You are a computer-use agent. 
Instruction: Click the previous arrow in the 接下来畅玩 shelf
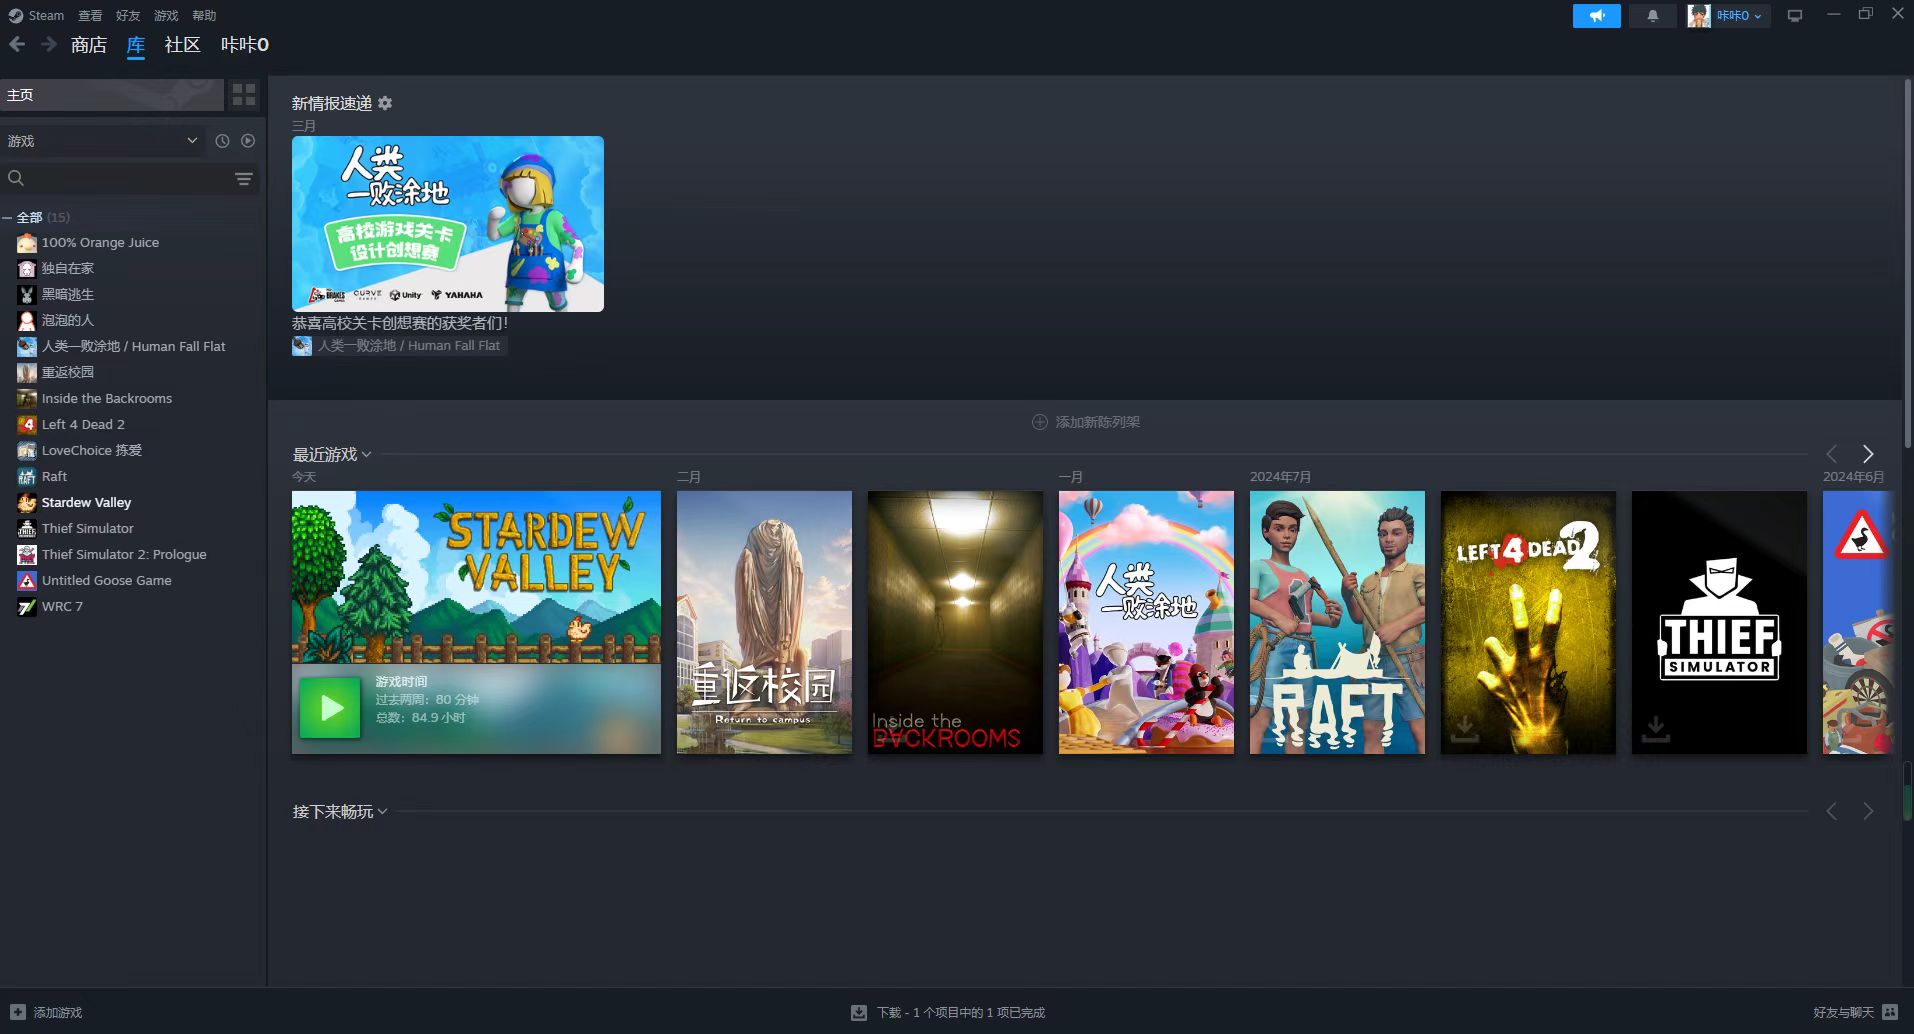1832,811
